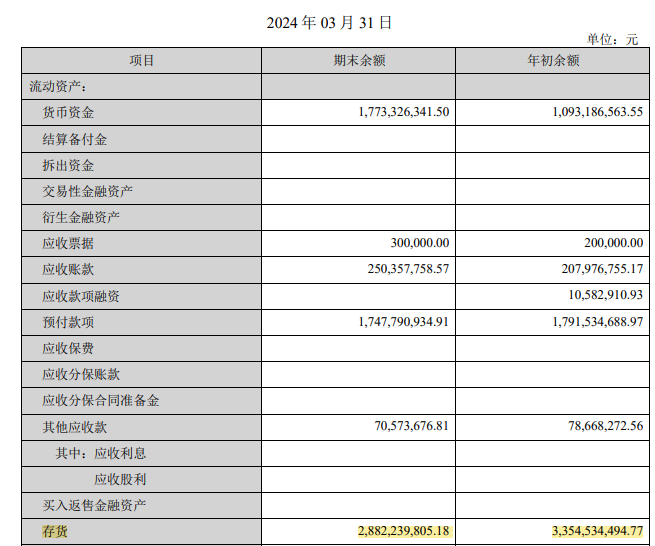
Task: Select 预付款项 opening balance 1,791,534,688.97
Action: click(x=597, y=322)
